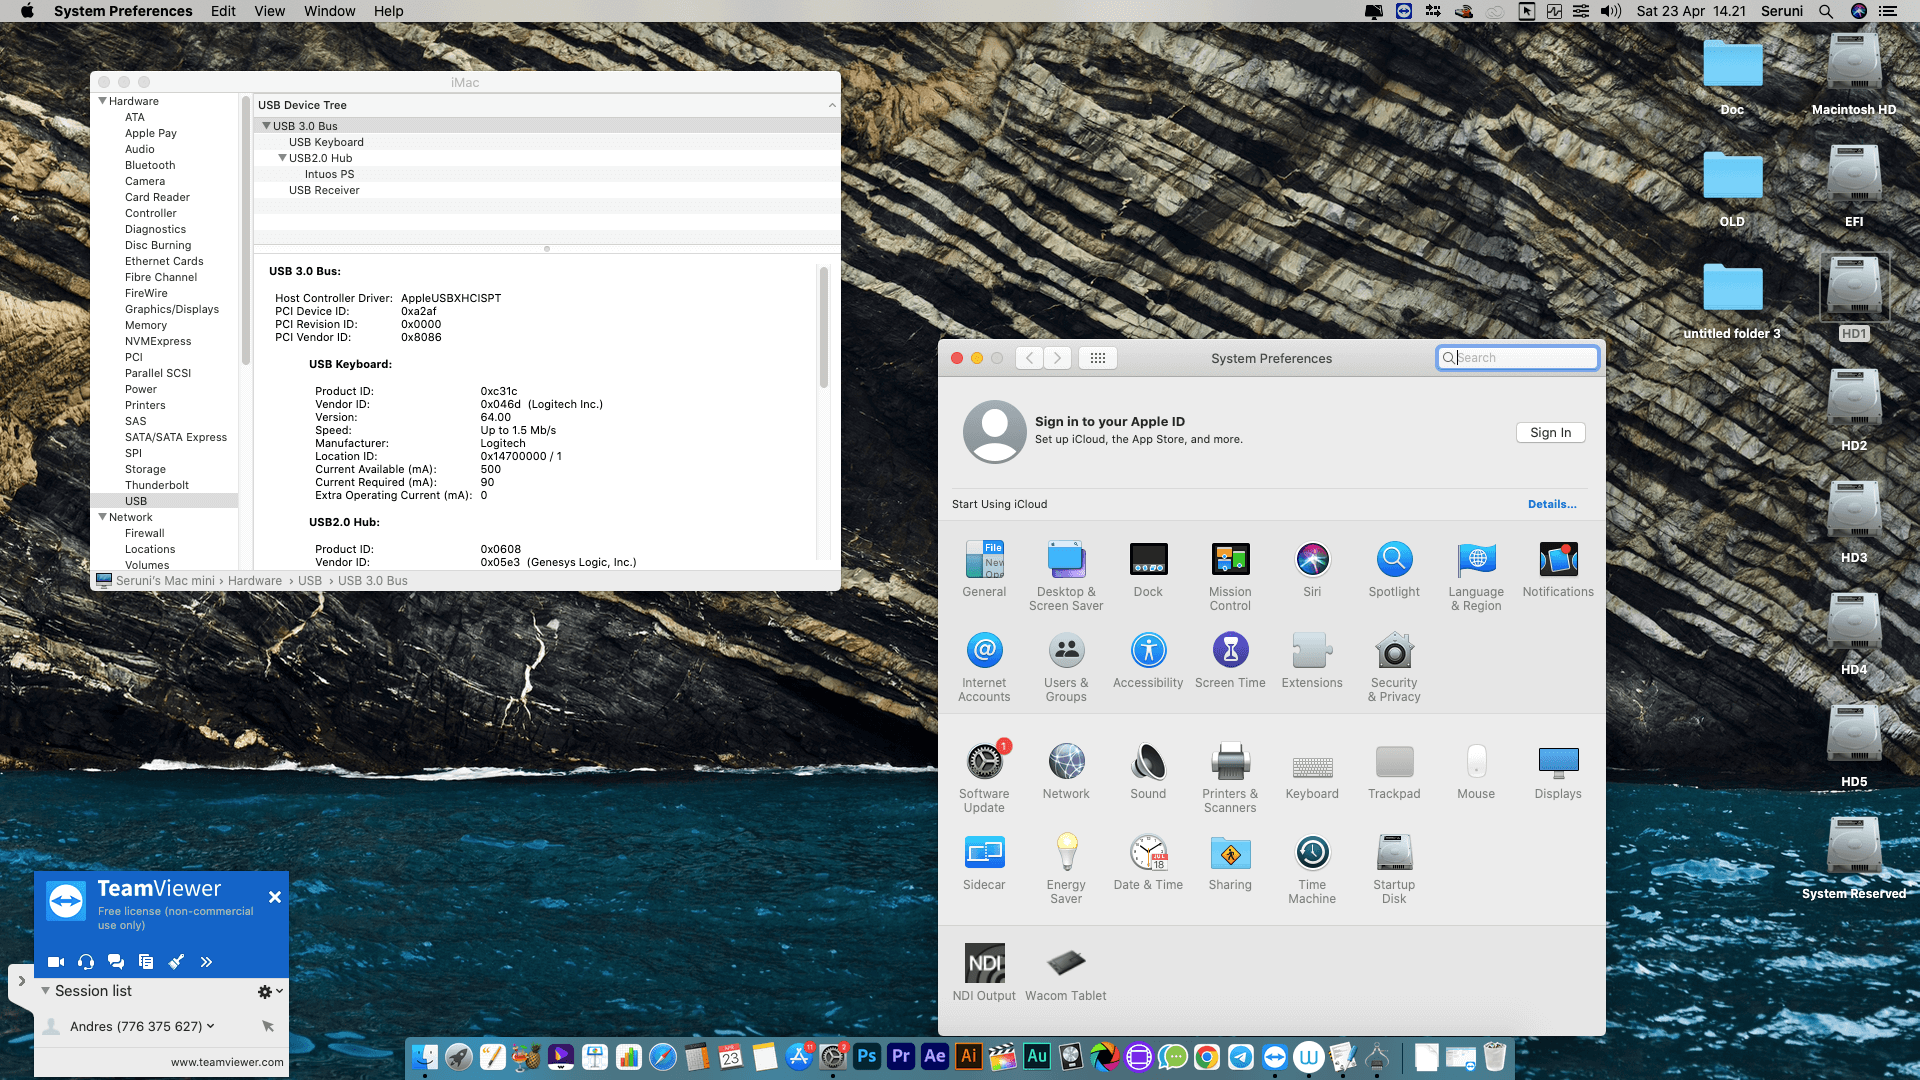Open Mission Control preferences
The width and height of the screenshot is (1920, 1080).
(1230, 576)
